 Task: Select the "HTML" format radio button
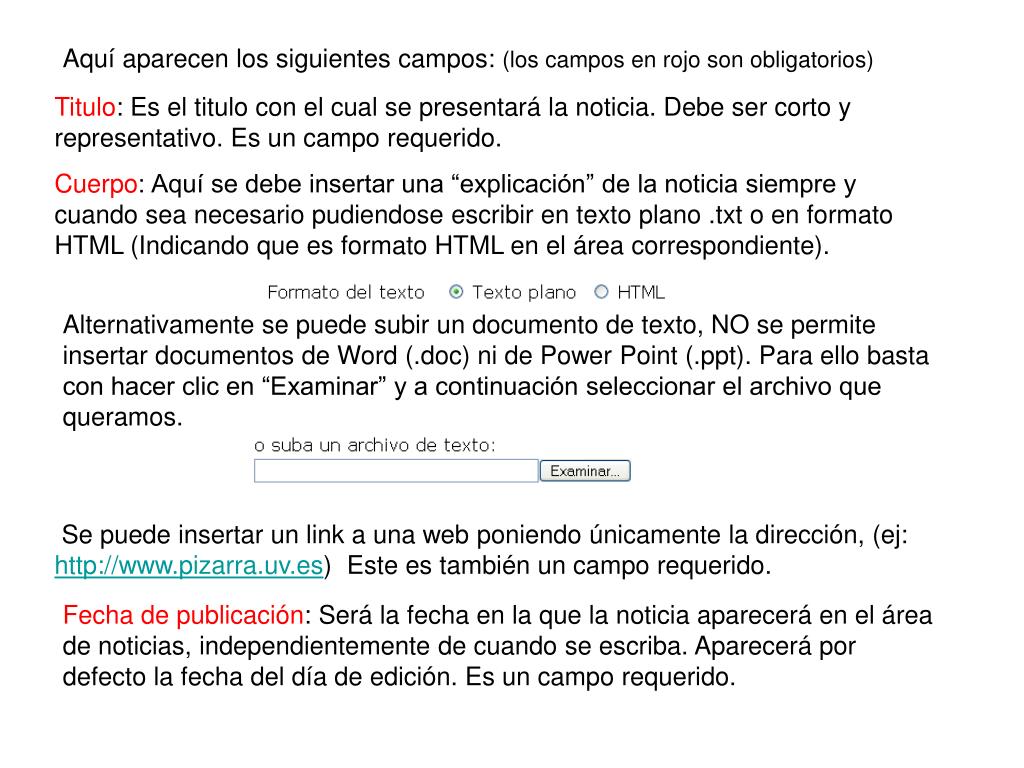[601, 292]
